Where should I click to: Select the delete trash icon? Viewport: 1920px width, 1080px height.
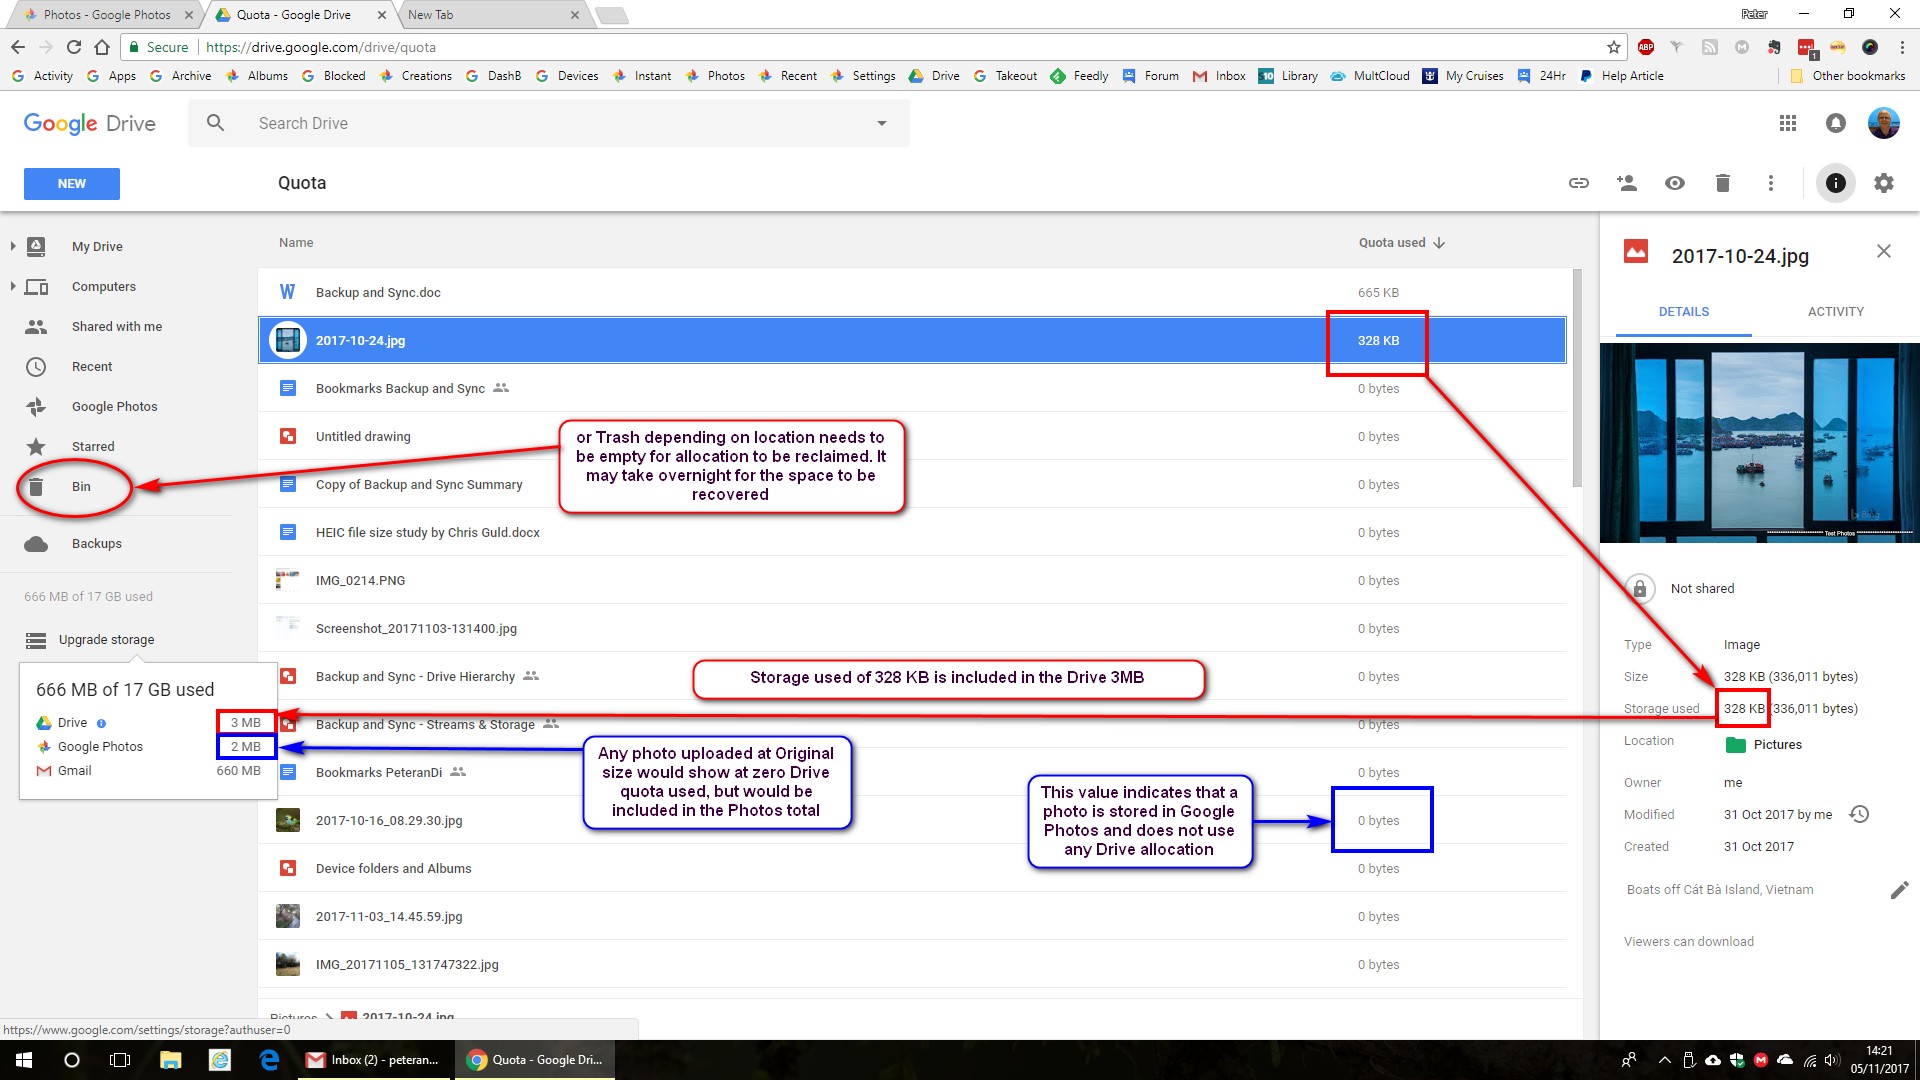(1722, 183)
